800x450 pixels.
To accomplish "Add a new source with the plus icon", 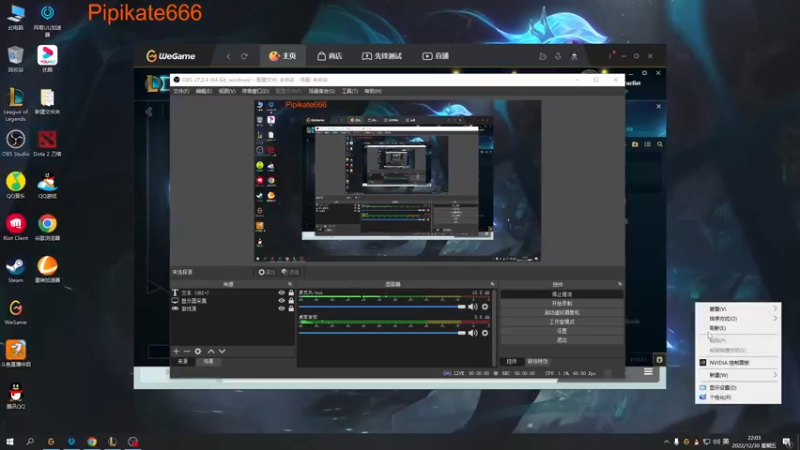I will click(x=176, y=352).
